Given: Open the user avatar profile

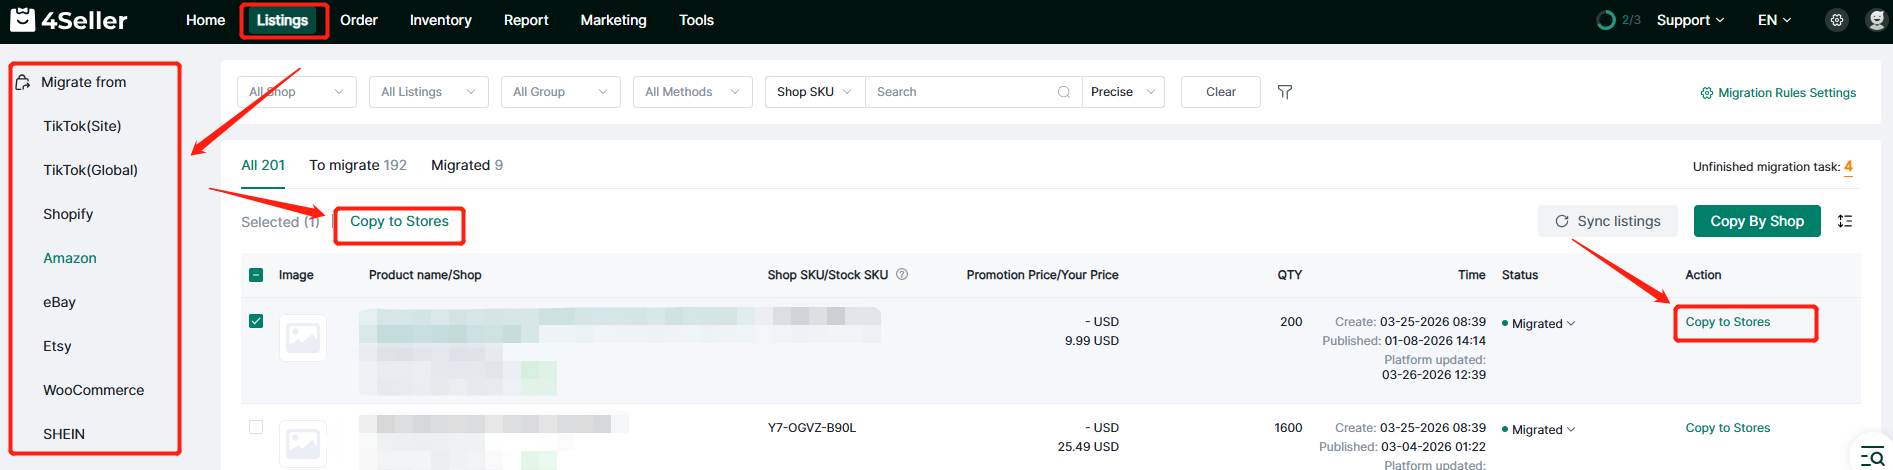Looking at the screenshot, I should 1875,20.
